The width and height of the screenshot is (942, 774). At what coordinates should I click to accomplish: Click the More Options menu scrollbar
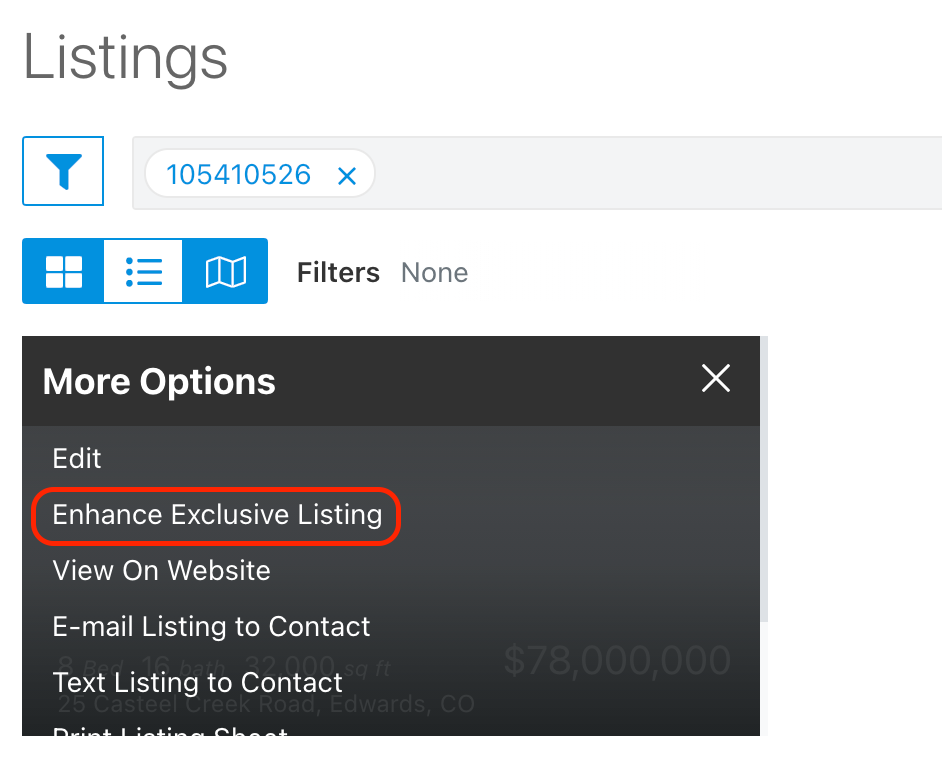(x=764, y=479)
